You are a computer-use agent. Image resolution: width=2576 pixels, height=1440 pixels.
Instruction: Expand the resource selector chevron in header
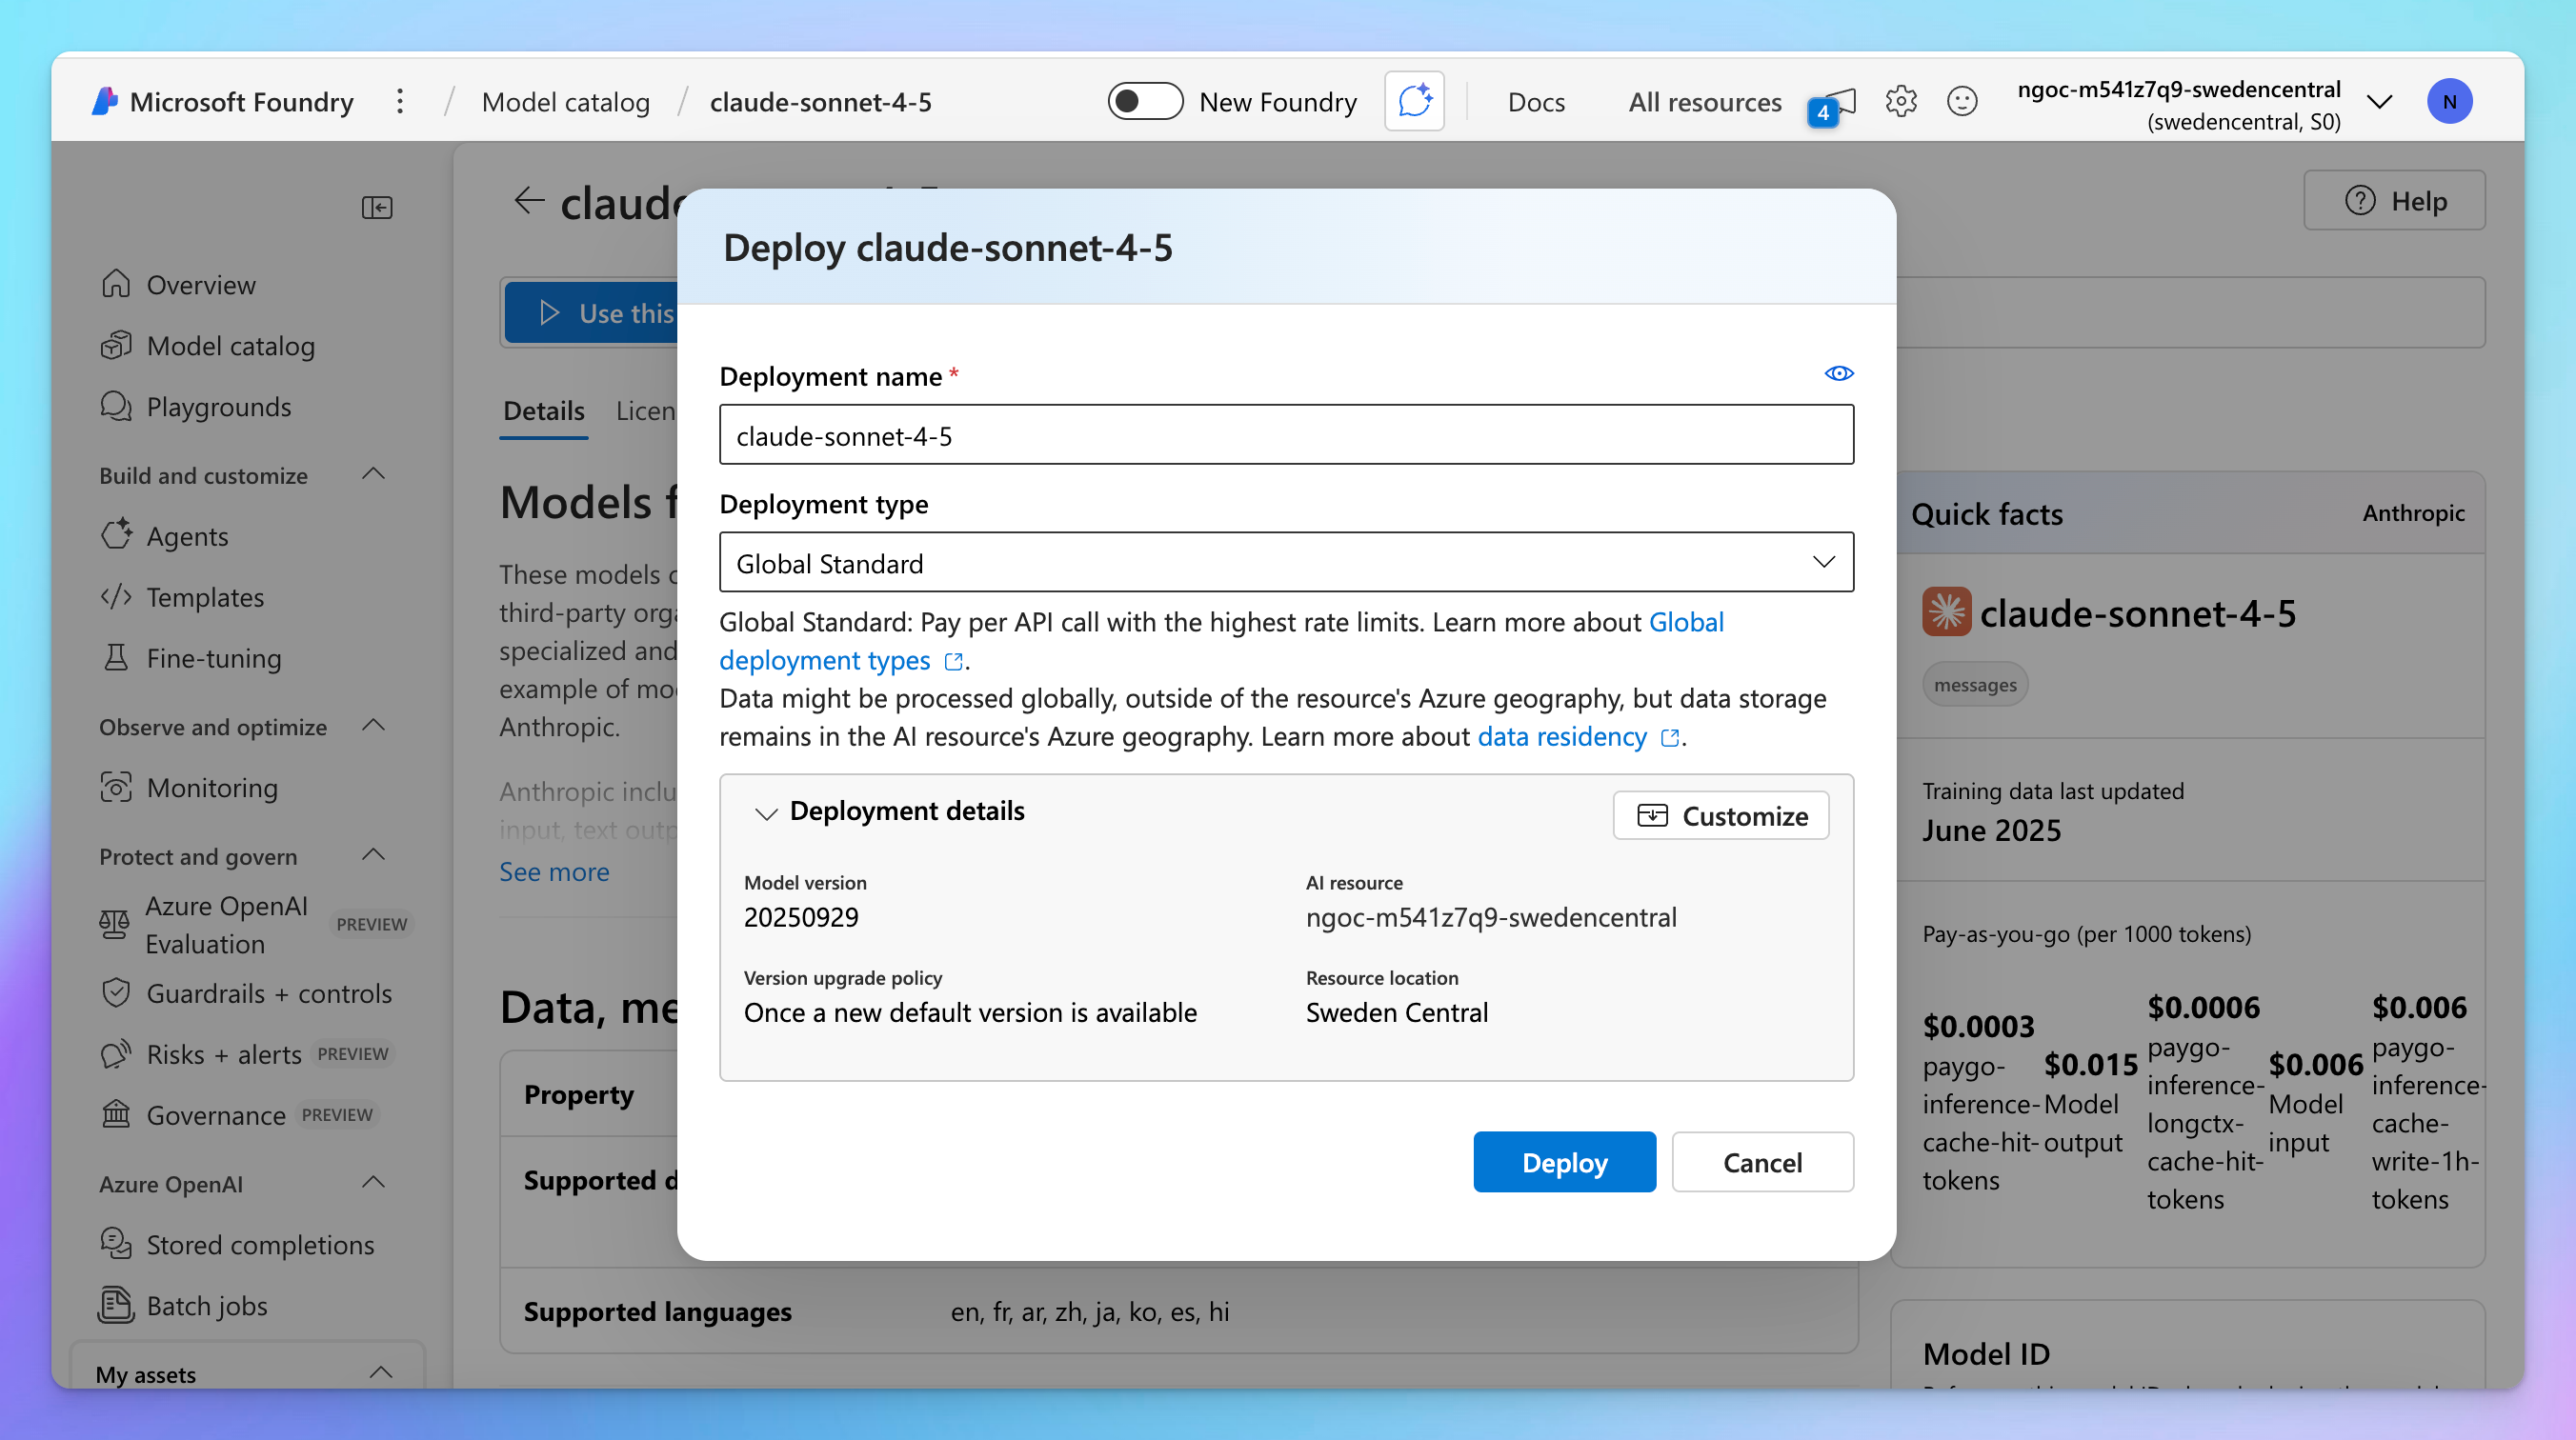[2380, 102]
